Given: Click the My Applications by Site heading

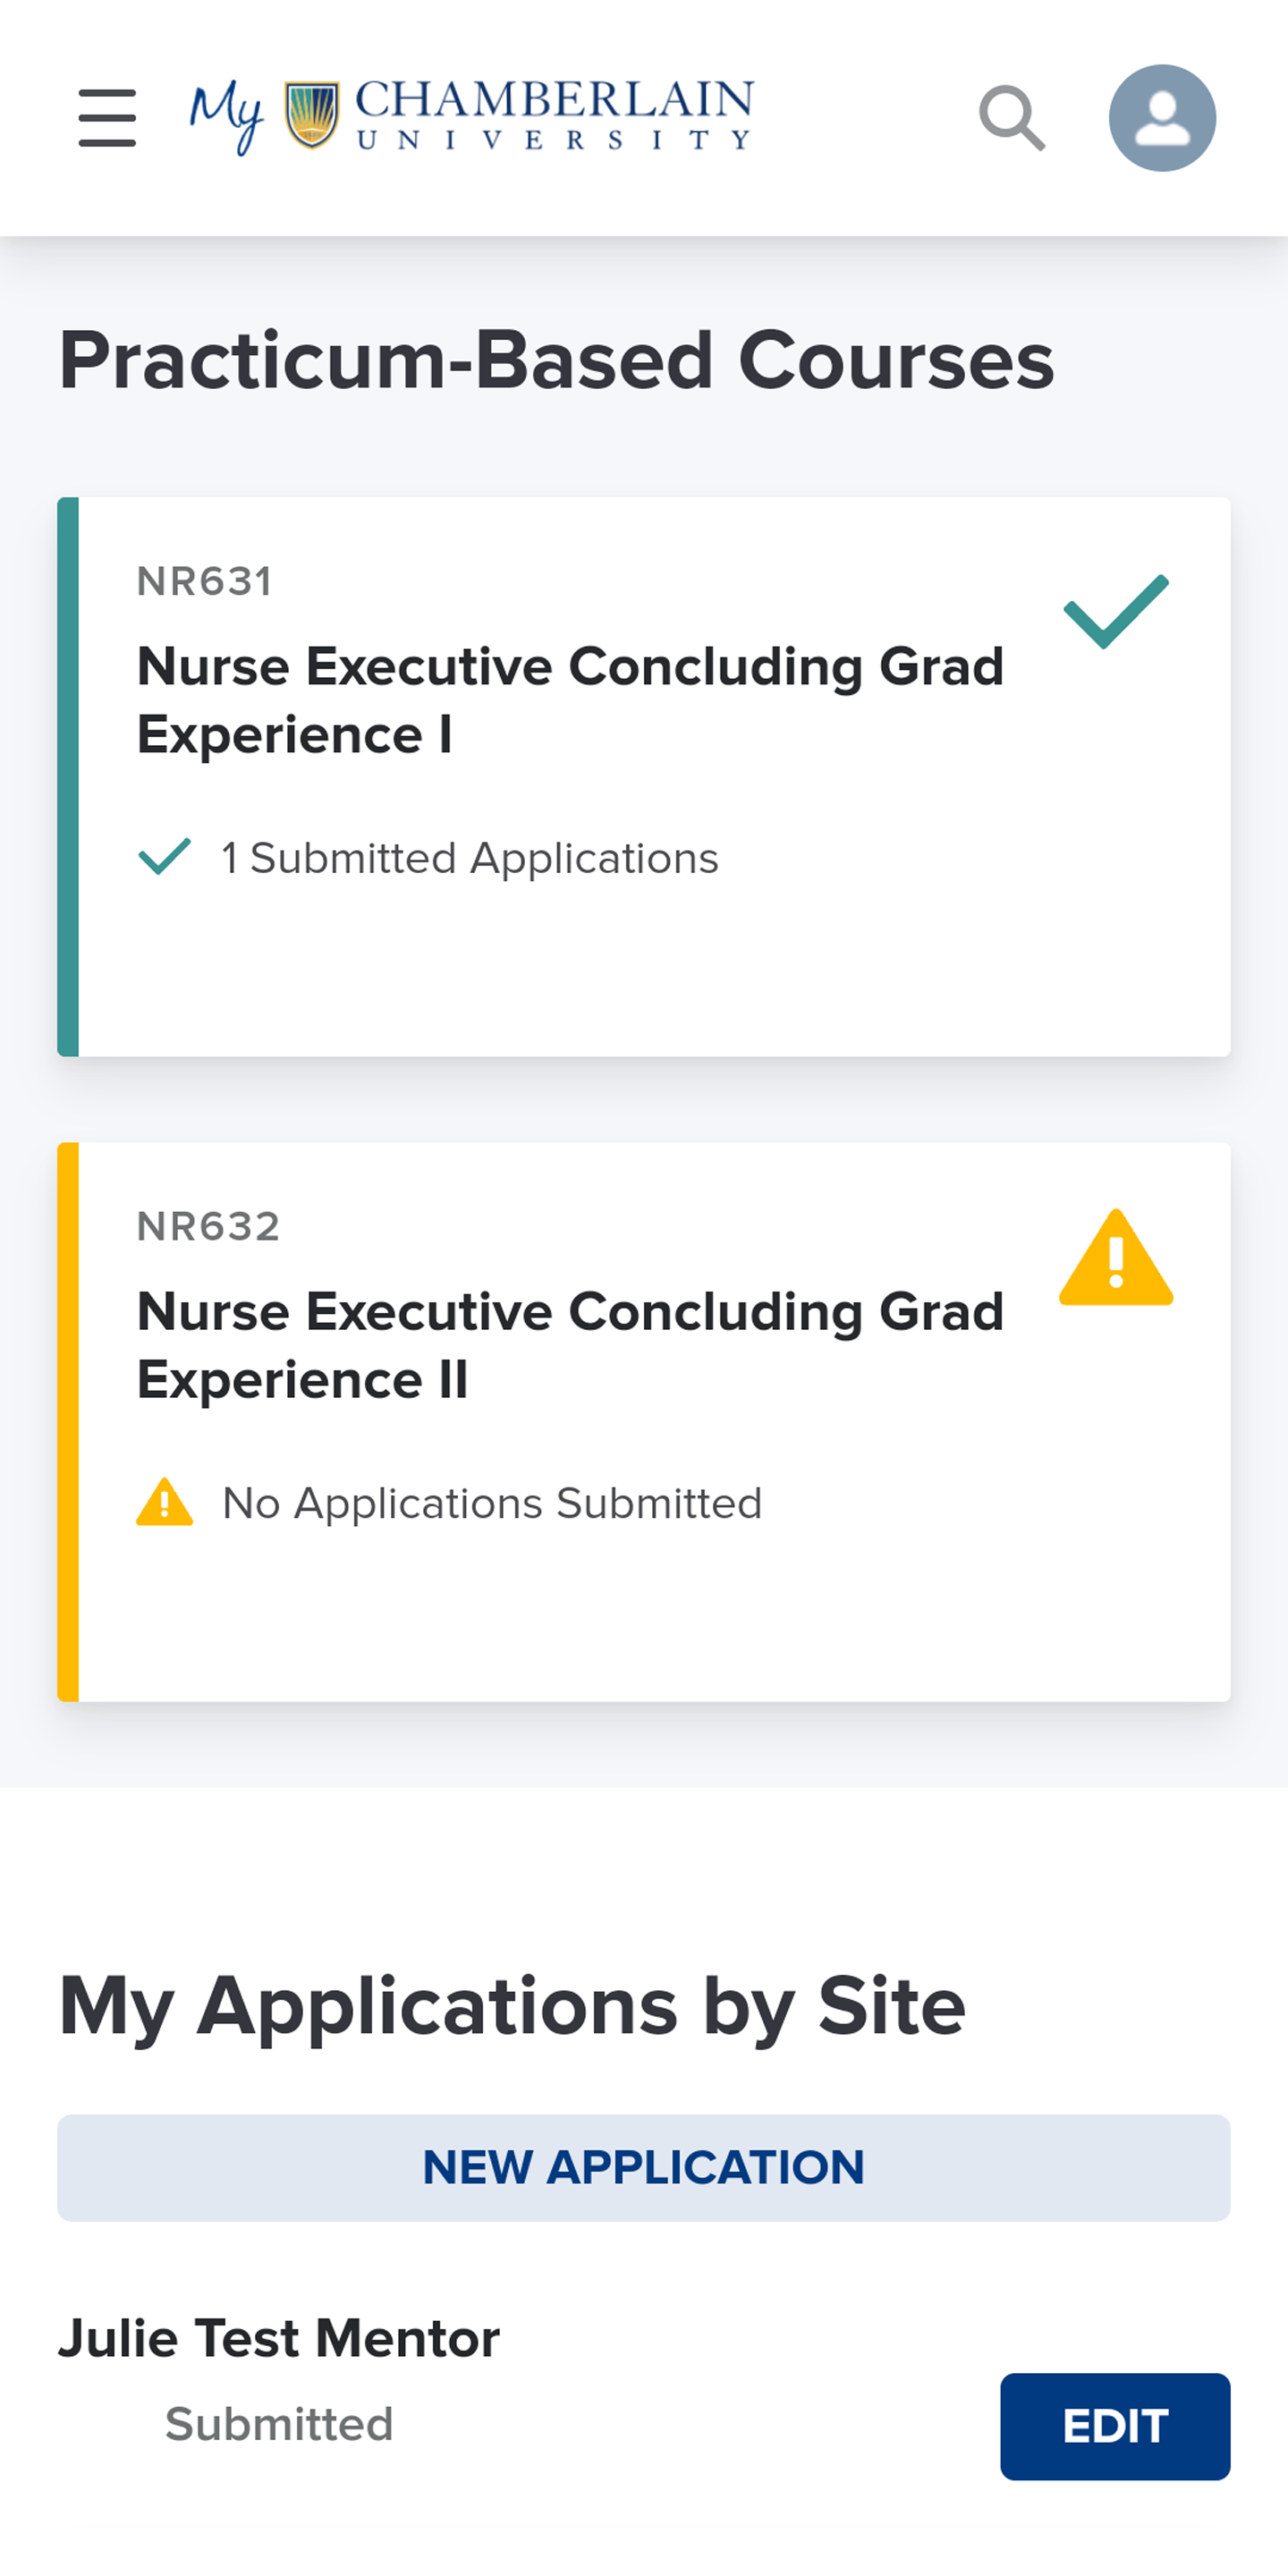Looking at the screenshot, I should 512,2005.
